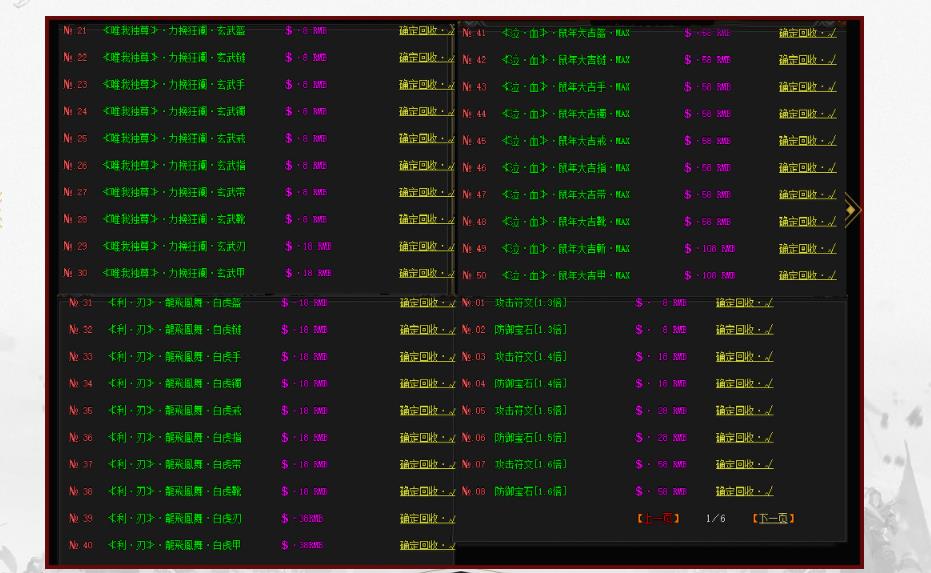This screenshot has height=573, width=931.
Task: Click 确定回收 for 防御宝石[1.6倍] No.08
Action: coord(744,491)
